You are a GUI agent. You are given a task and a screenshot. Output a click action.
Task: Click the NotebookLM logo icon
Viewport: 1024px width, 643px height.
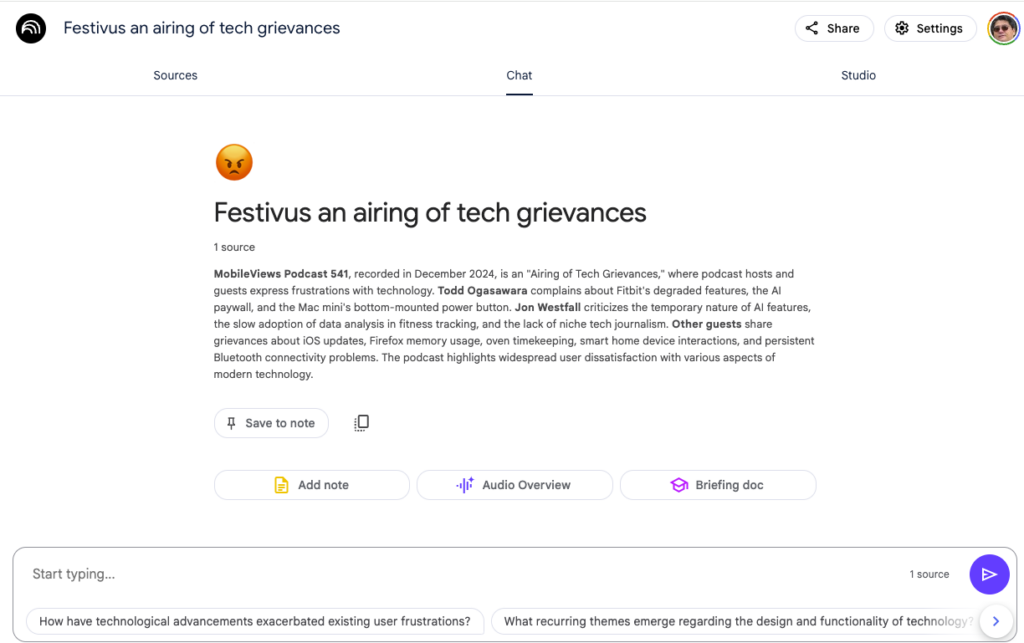[31, 28]
